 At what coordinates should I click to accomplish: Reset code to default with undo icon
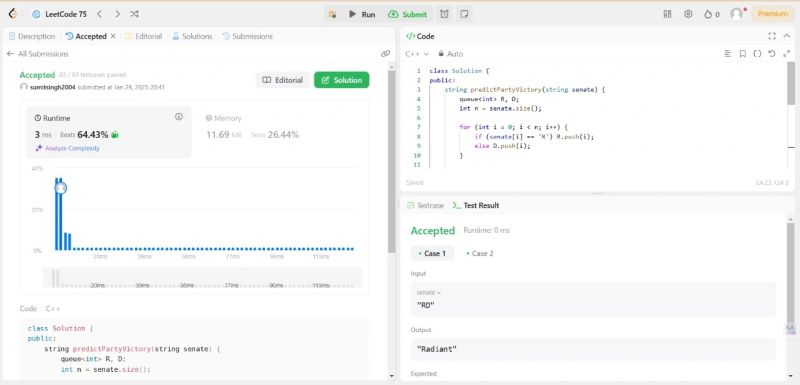(772, 54)
